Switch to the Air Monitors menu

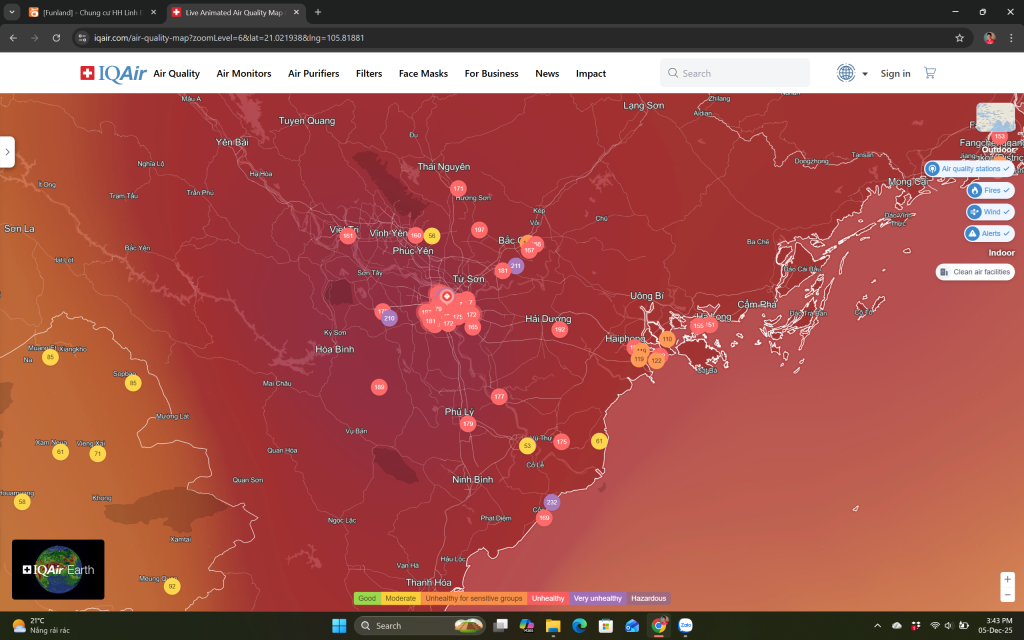[x=243, y=73]
